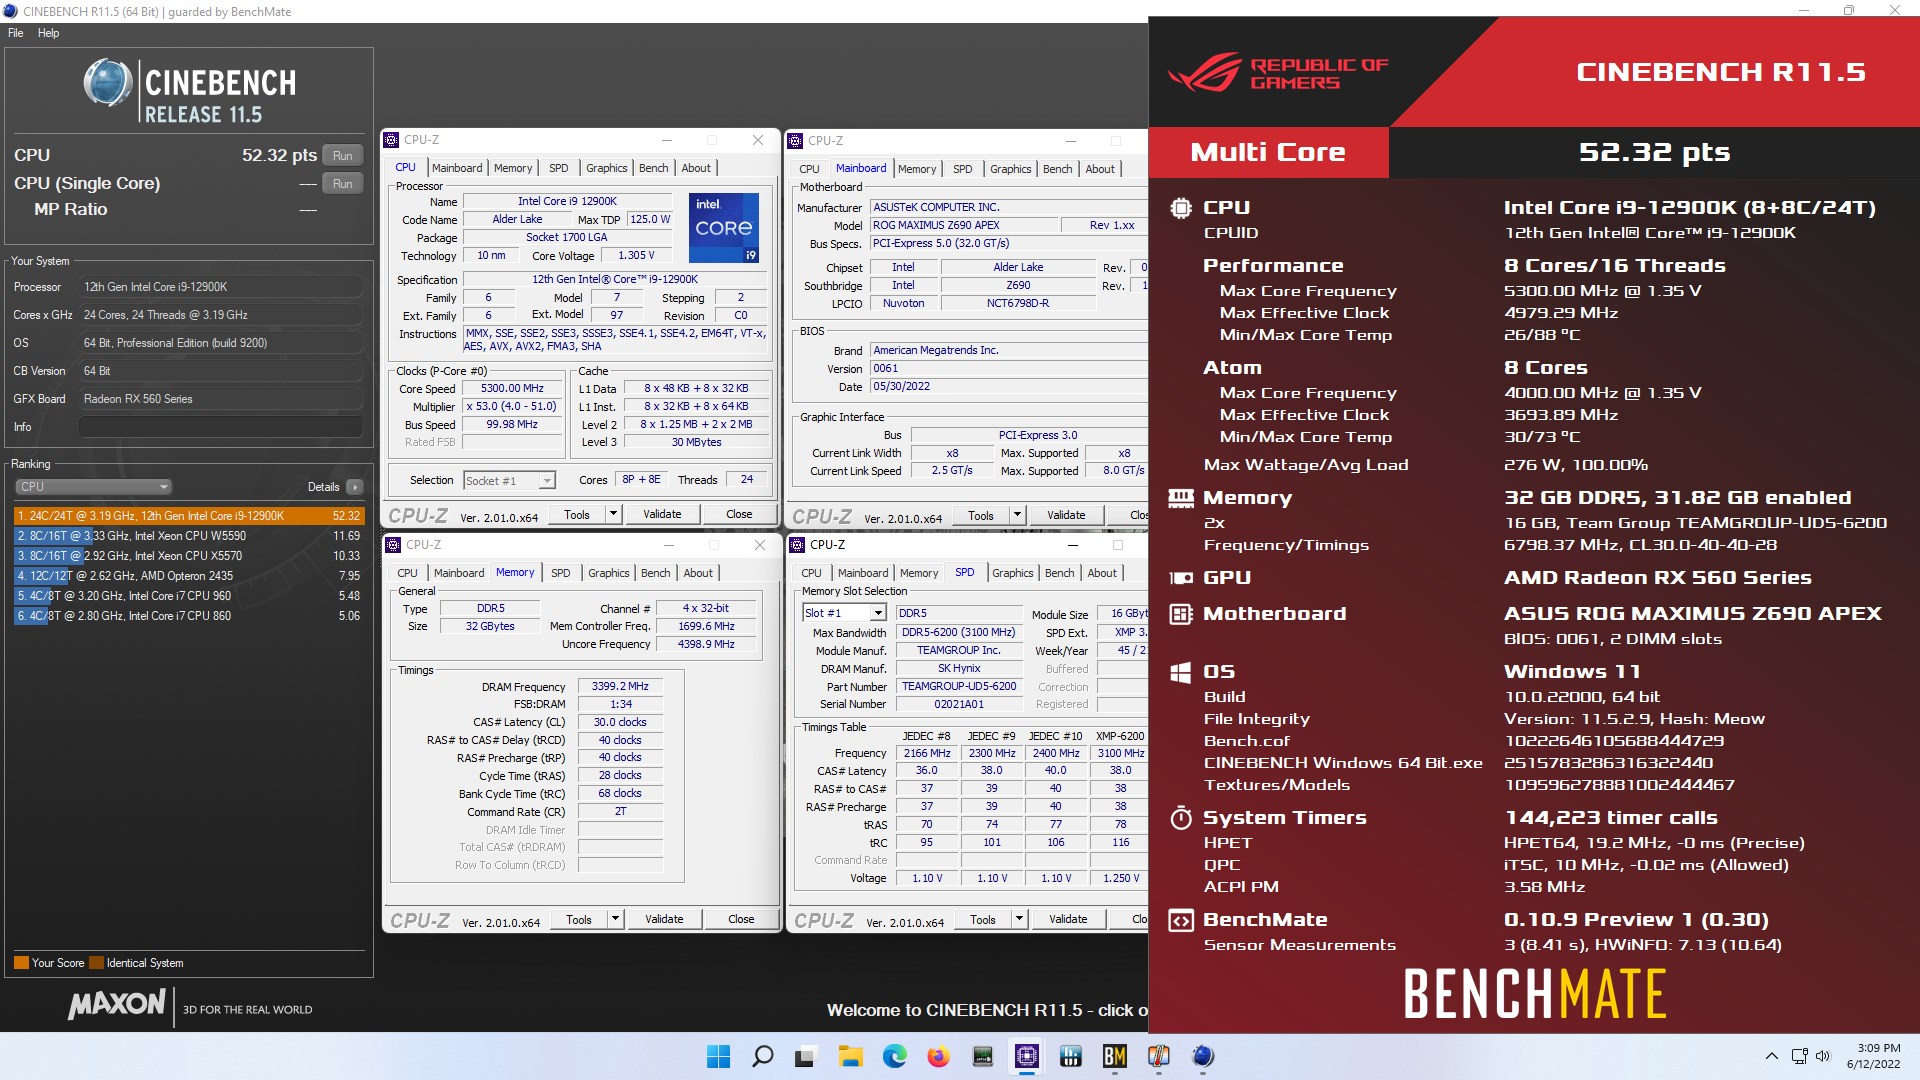Click the CPU chip icon in BenchMate panel
1920x1080 pixels.
click(x=1181, y=208)
